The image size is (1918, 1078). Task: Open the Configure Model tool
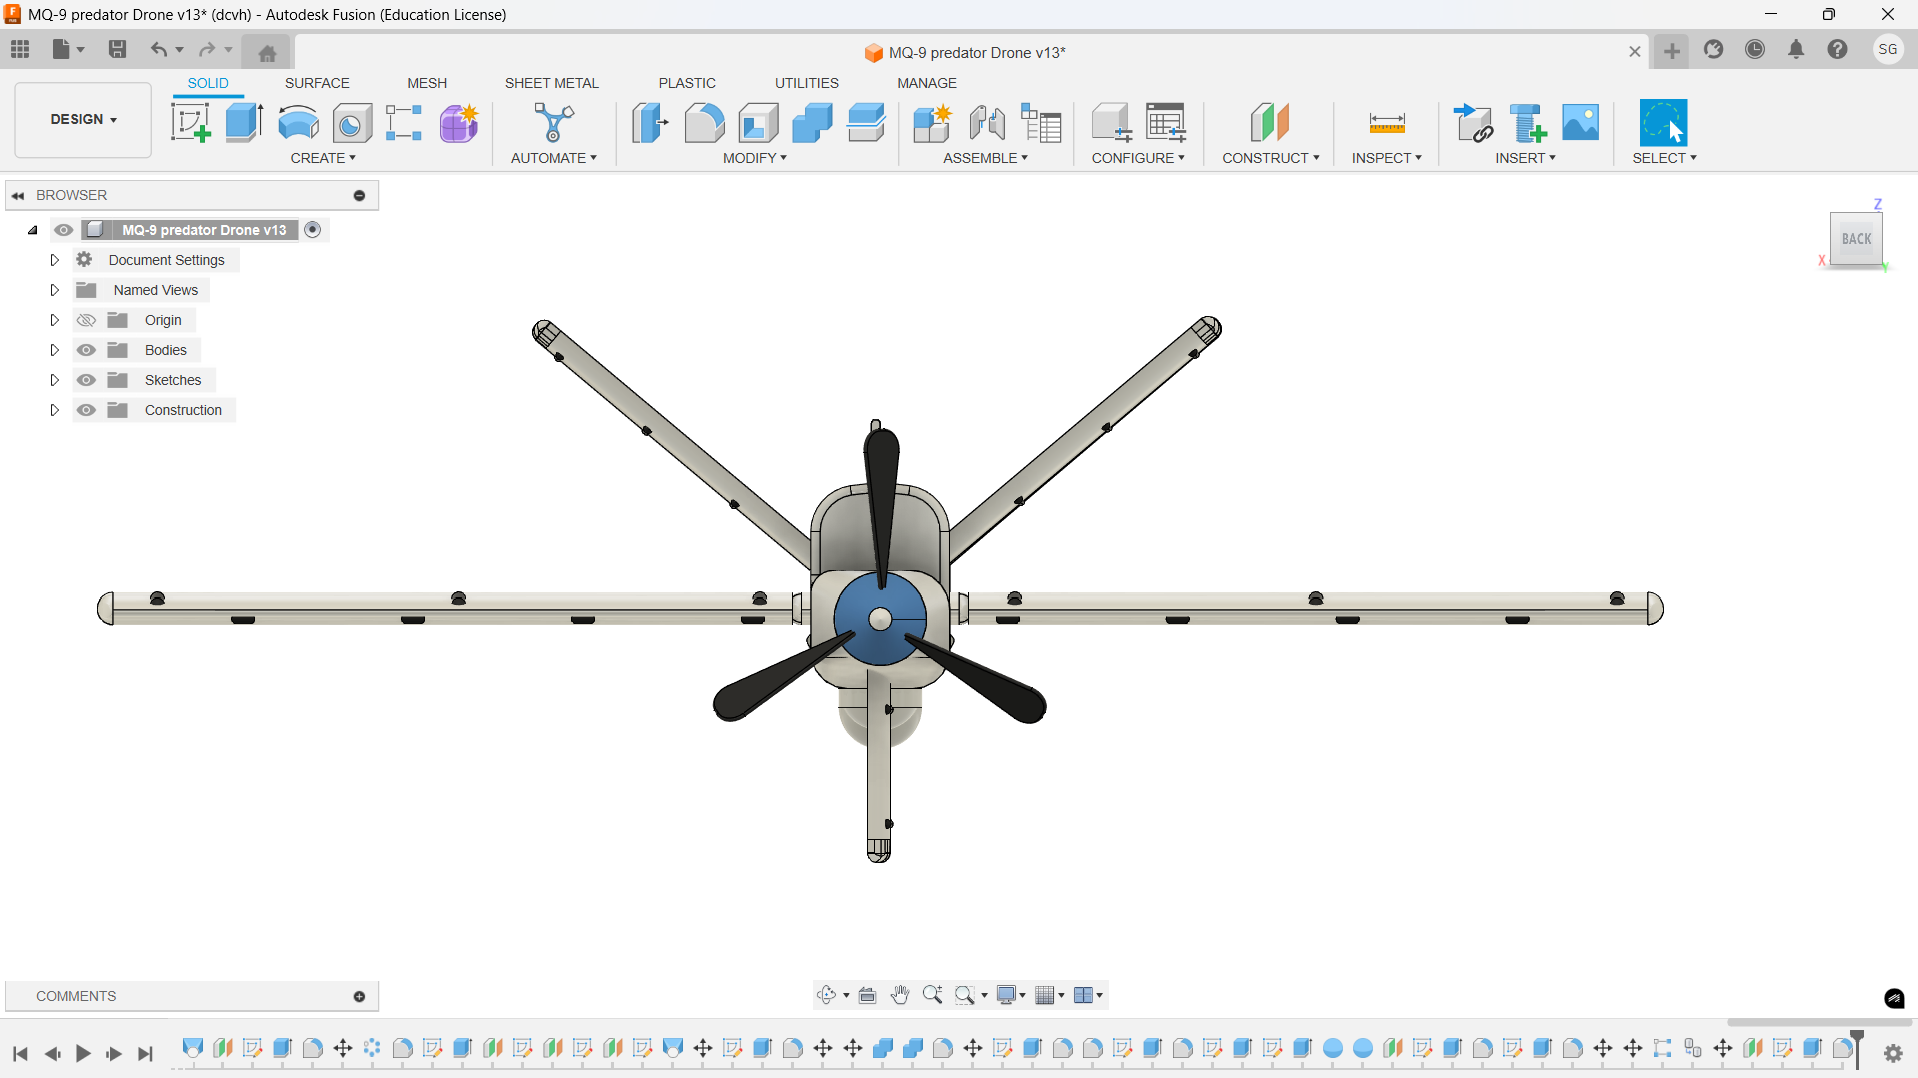click(1111, 123)
